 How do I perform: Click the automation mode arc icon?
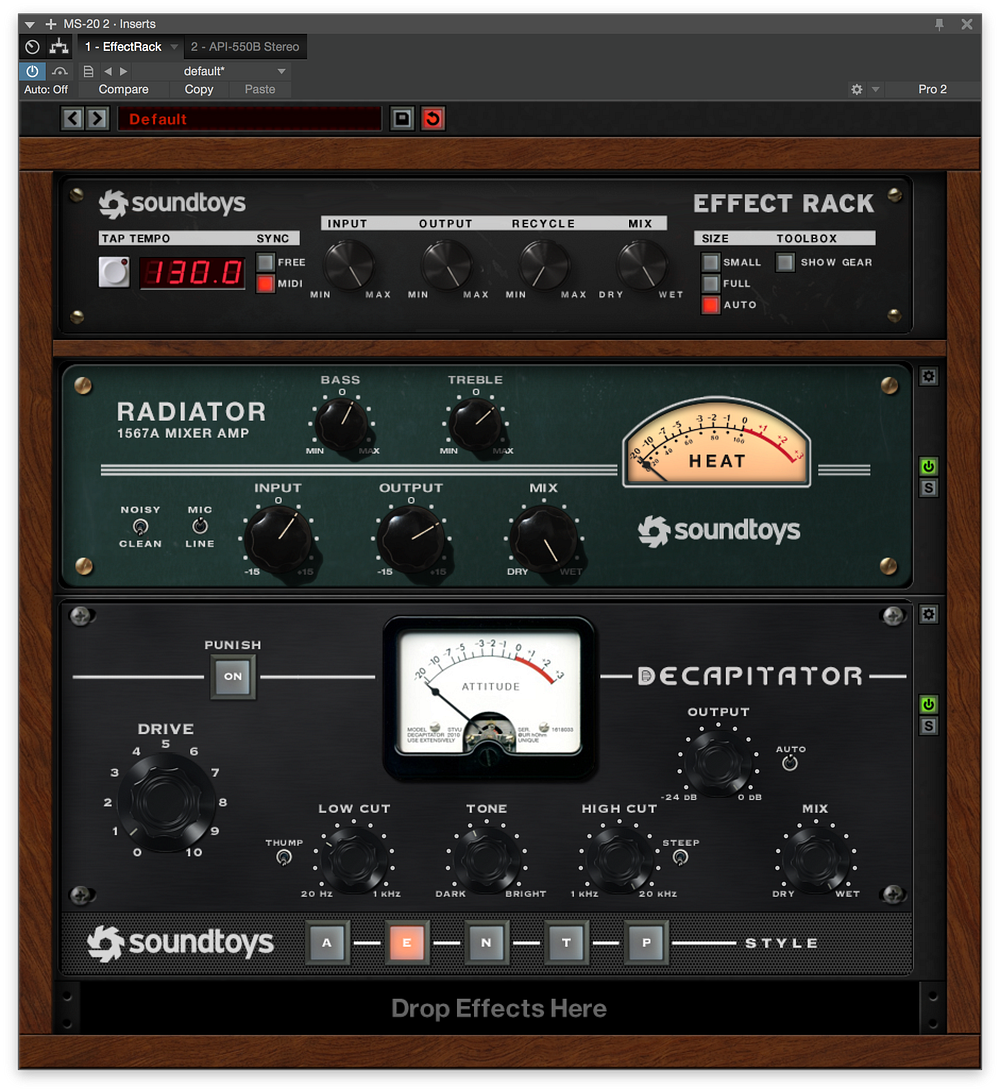[60, 71]
